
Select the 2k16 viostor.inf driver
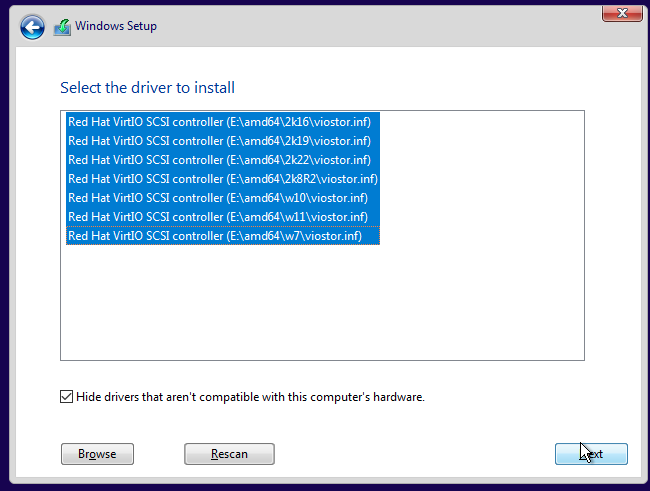click(219, 122)
